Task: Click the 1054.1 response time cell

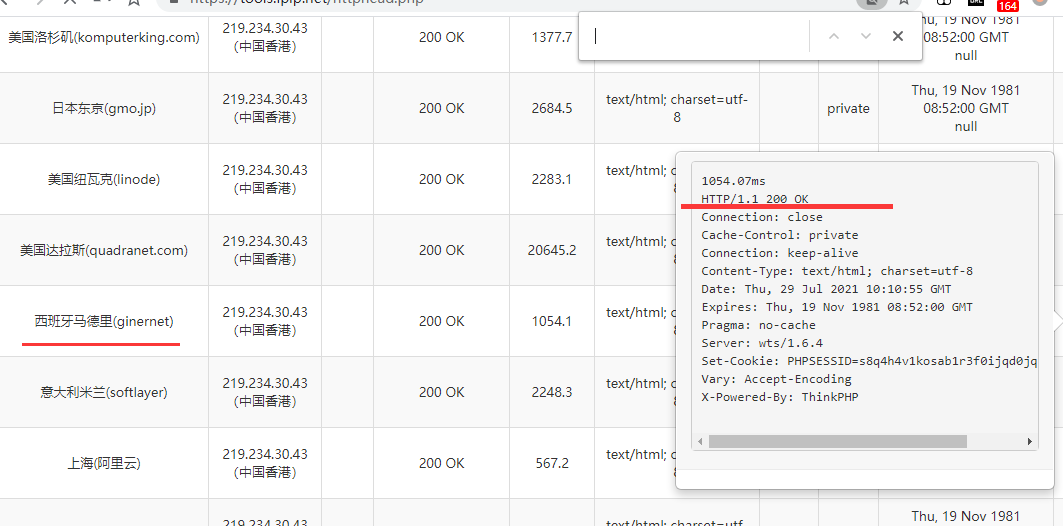Action: (552, 322)
